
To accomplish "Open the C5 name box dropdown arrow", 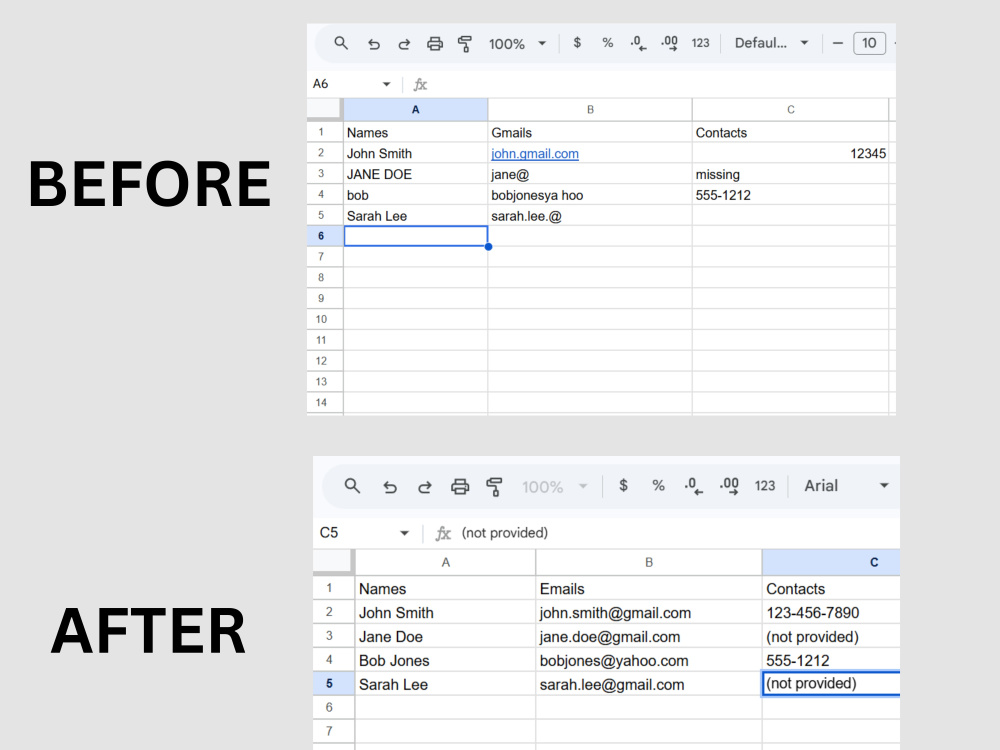I will coord(404,533).
